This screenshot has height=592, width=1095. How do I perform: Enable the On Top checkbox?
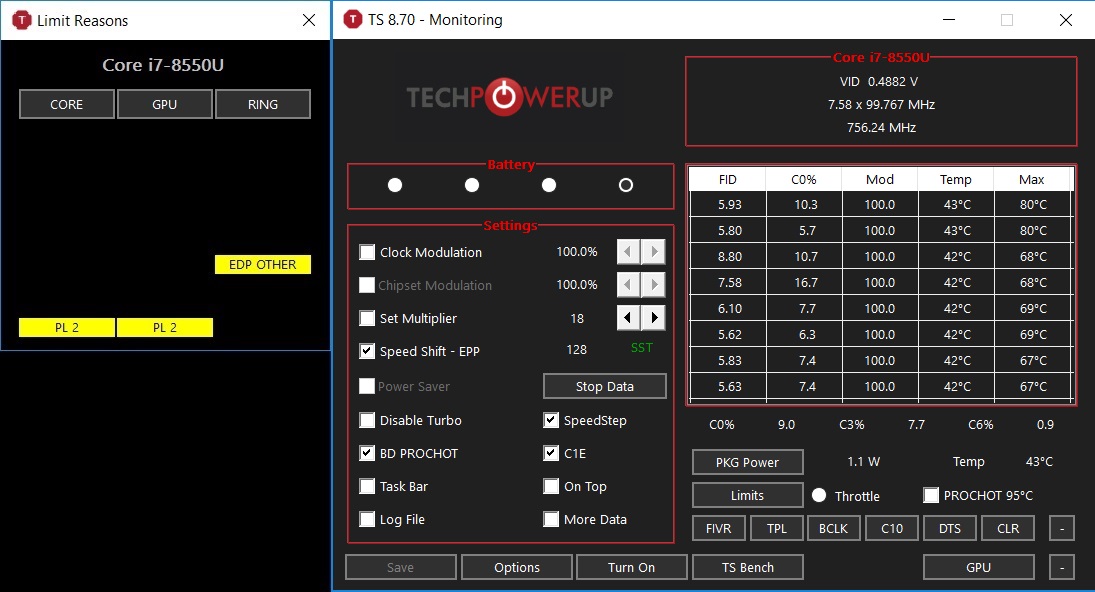click(551, 486)
